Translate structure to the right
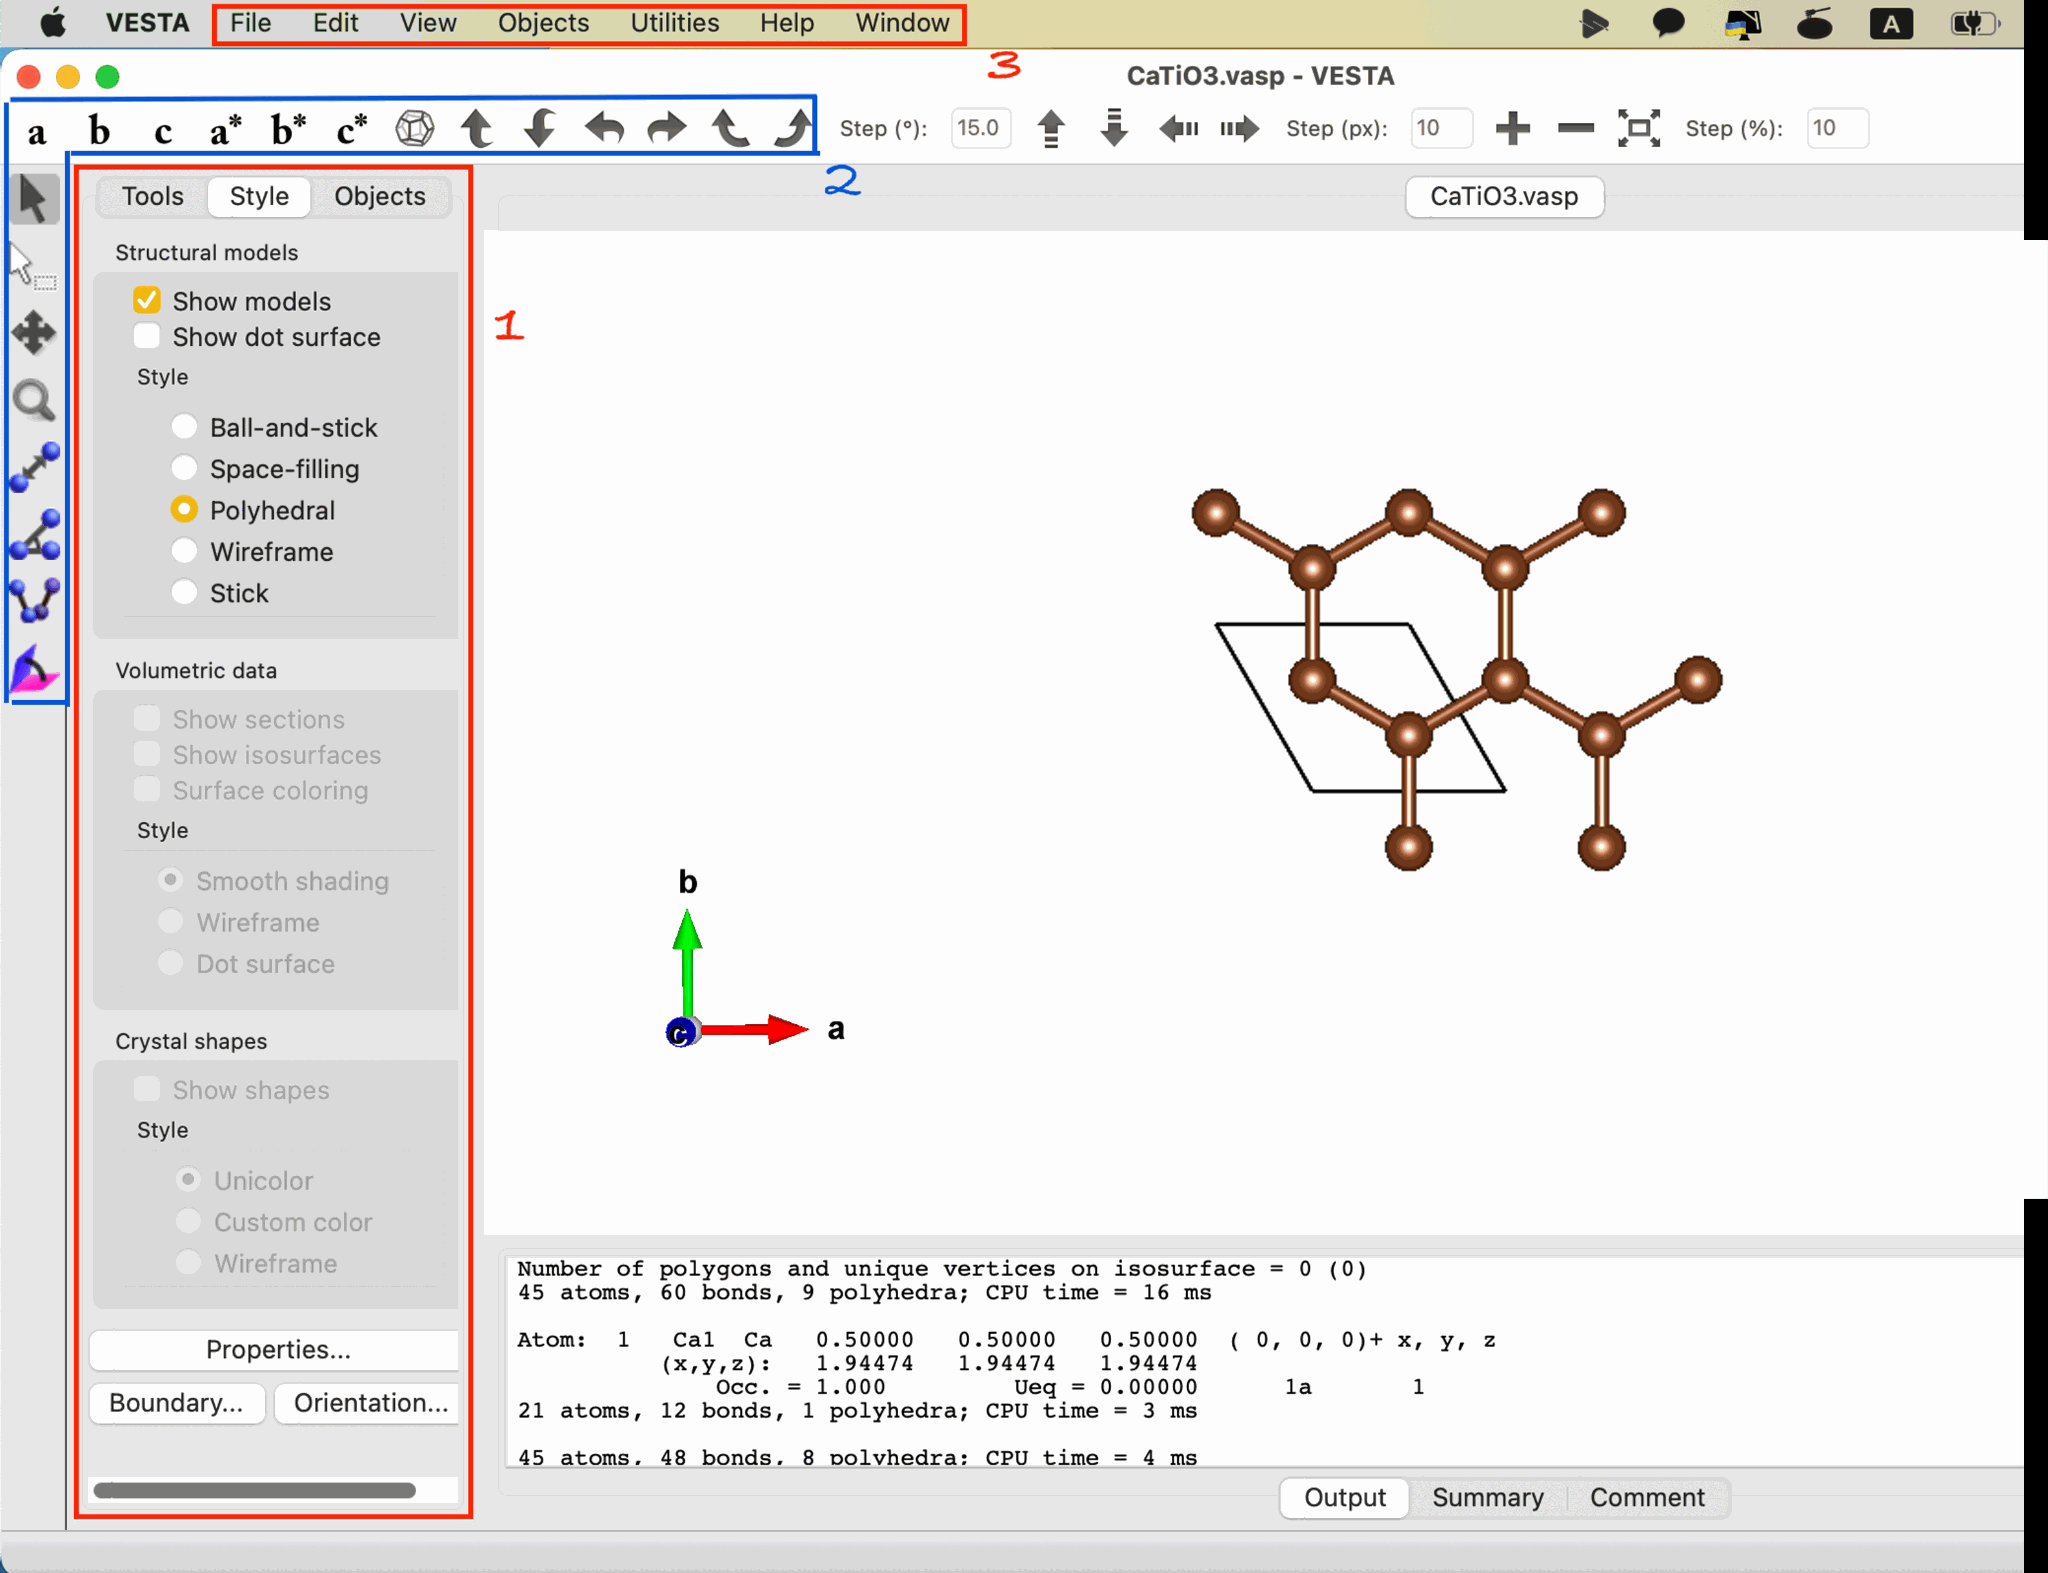 click(1240, 128)
